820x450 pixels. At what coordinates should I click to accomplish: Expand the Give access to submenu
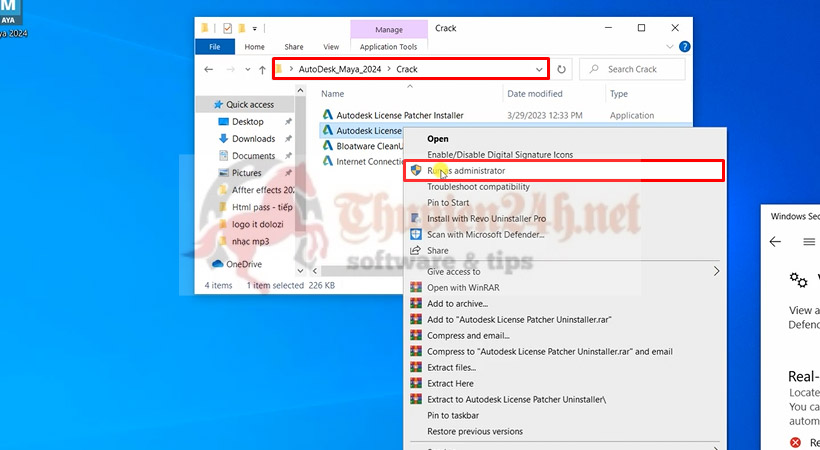coord(716,271)
